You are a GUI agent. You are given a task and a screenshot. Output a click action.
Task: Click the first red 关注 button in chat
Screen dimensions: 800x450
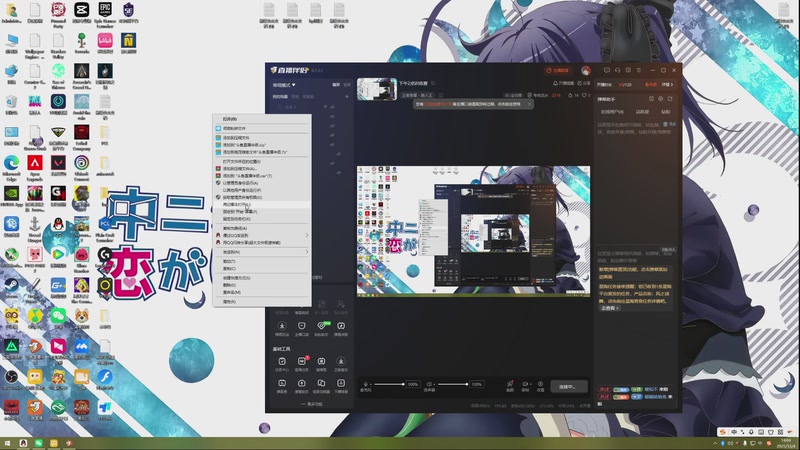click(x=604, y=389)
